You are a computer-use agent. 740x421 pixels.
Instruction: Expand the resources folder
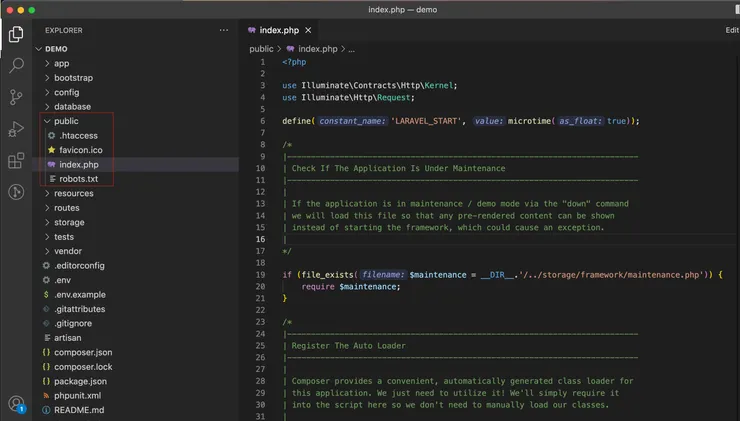(73, 193)
